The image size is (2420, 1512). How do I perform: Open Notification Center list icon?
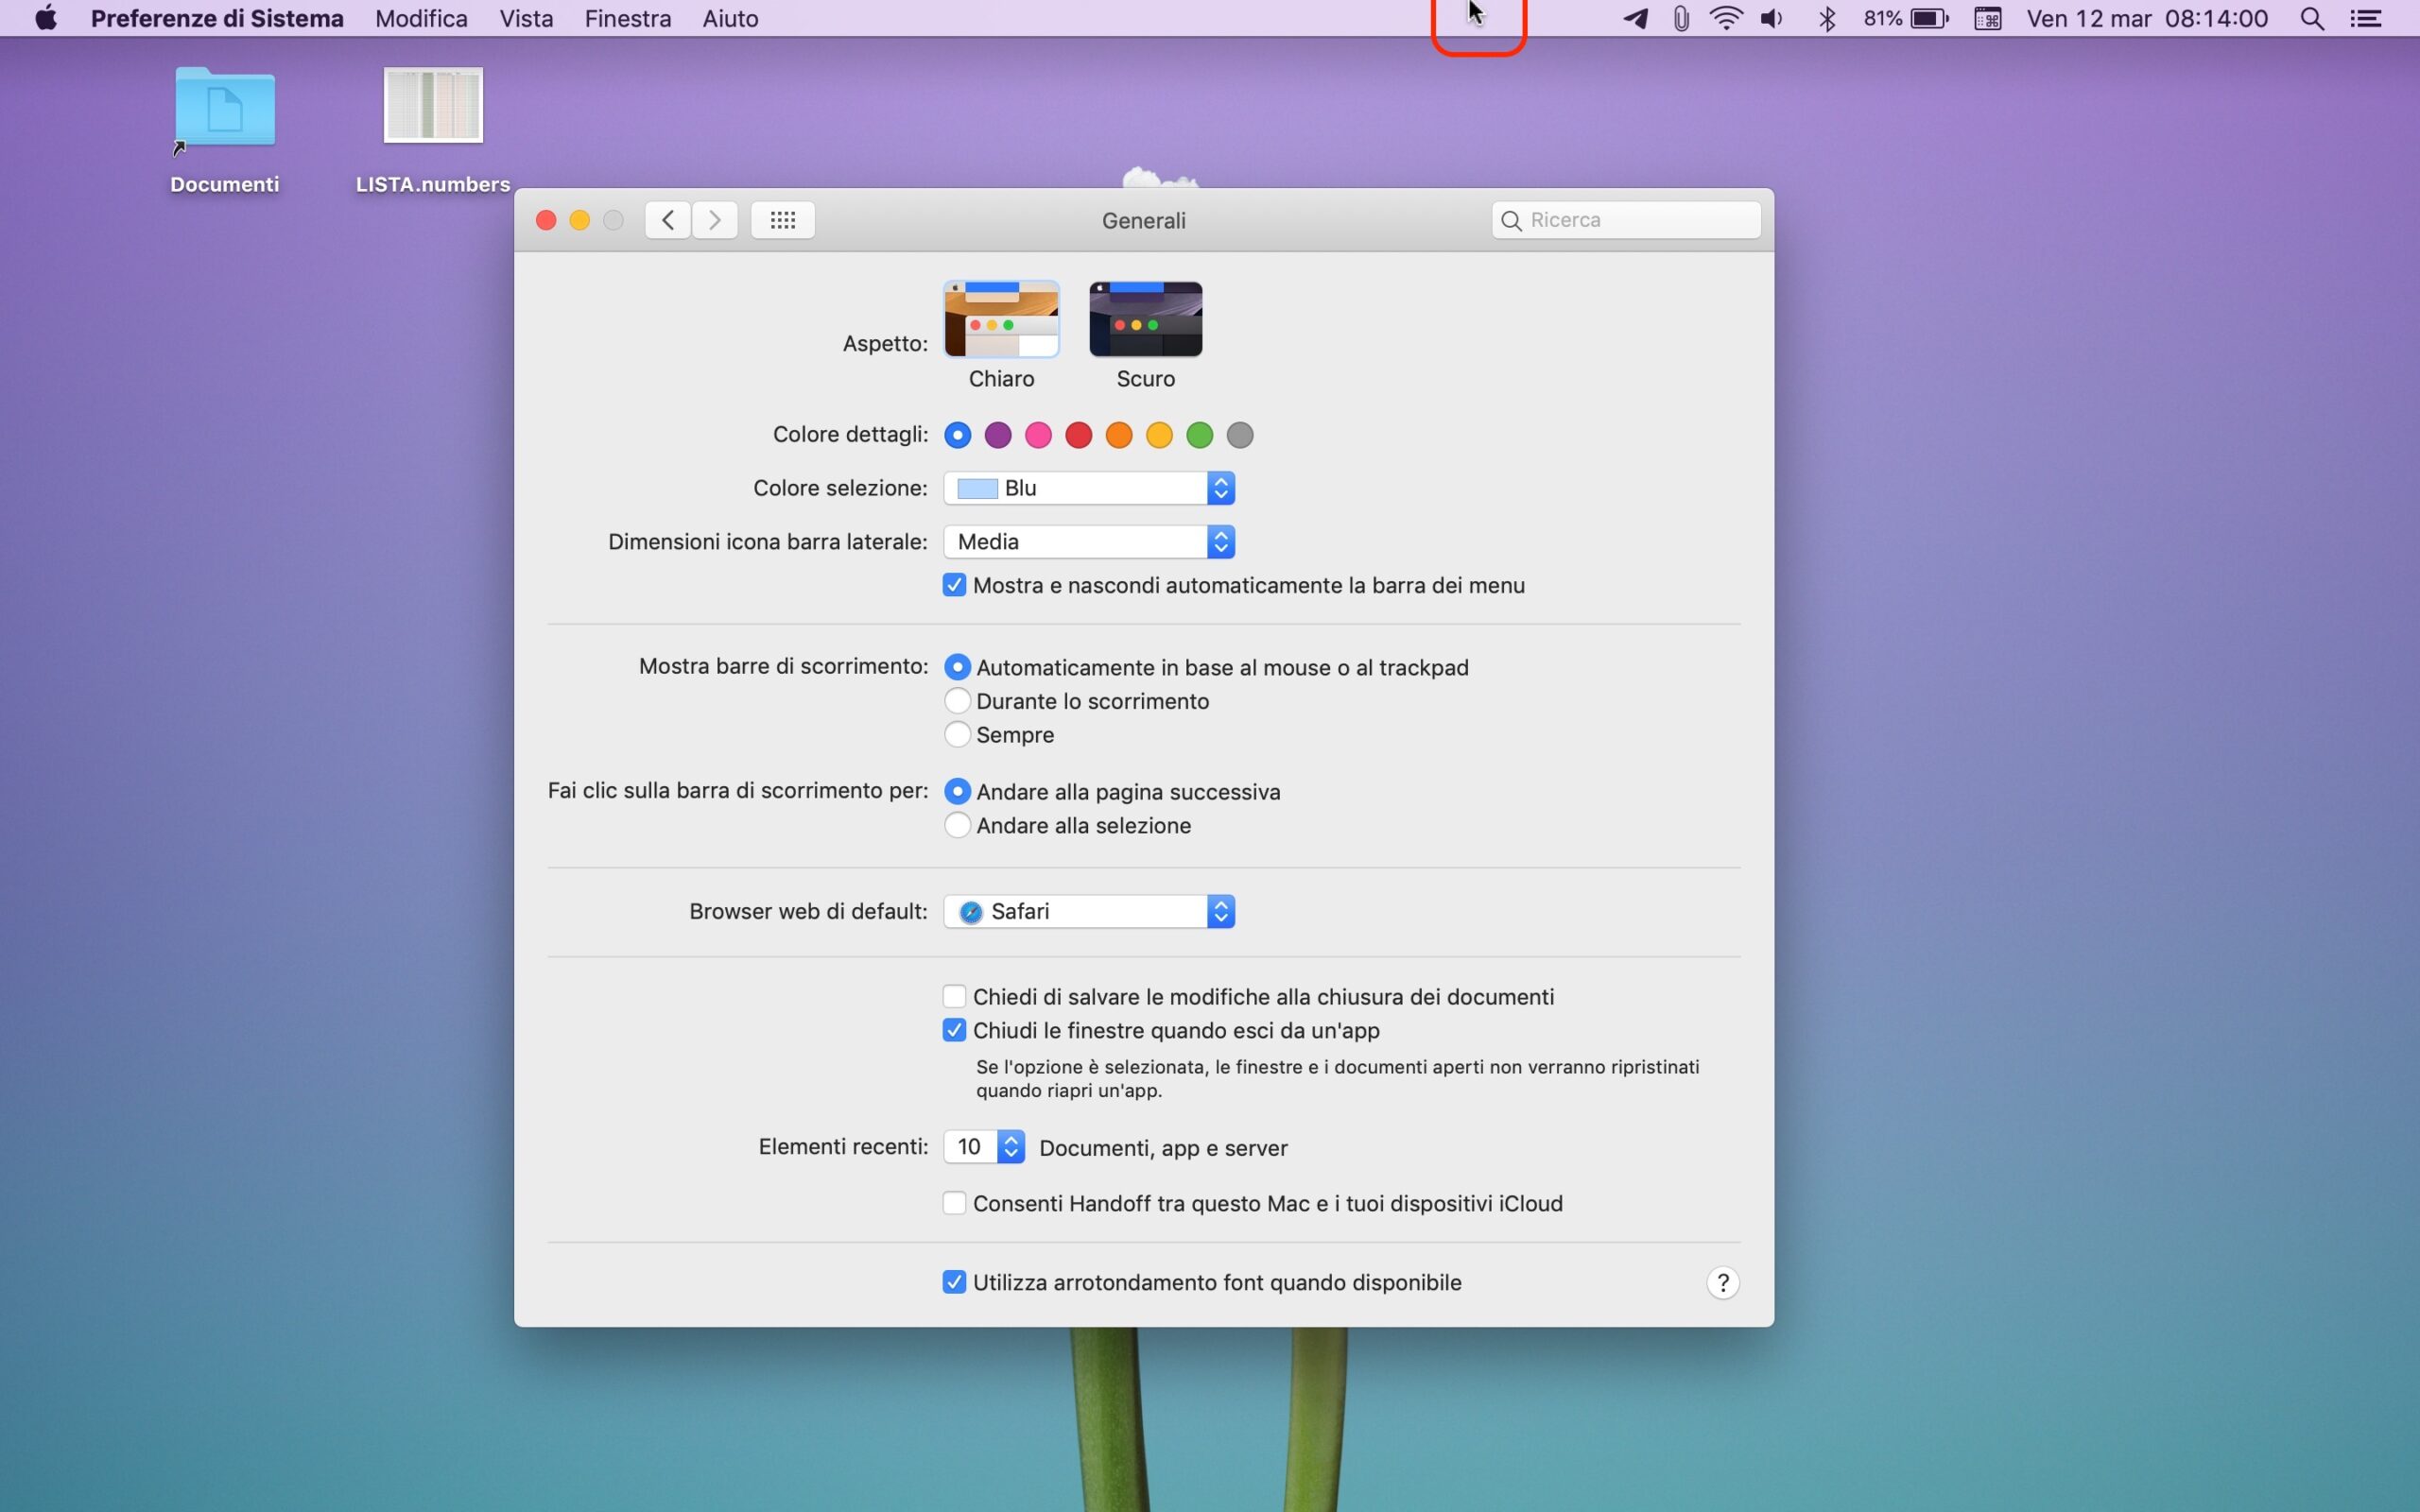click(2365, 19)
